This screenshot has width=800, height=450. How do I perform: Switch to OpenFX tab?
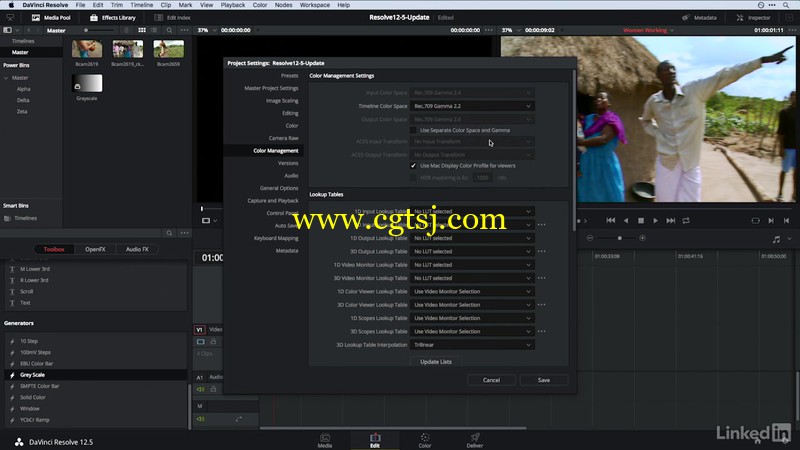pyautogui.click(x=95, y=249)
